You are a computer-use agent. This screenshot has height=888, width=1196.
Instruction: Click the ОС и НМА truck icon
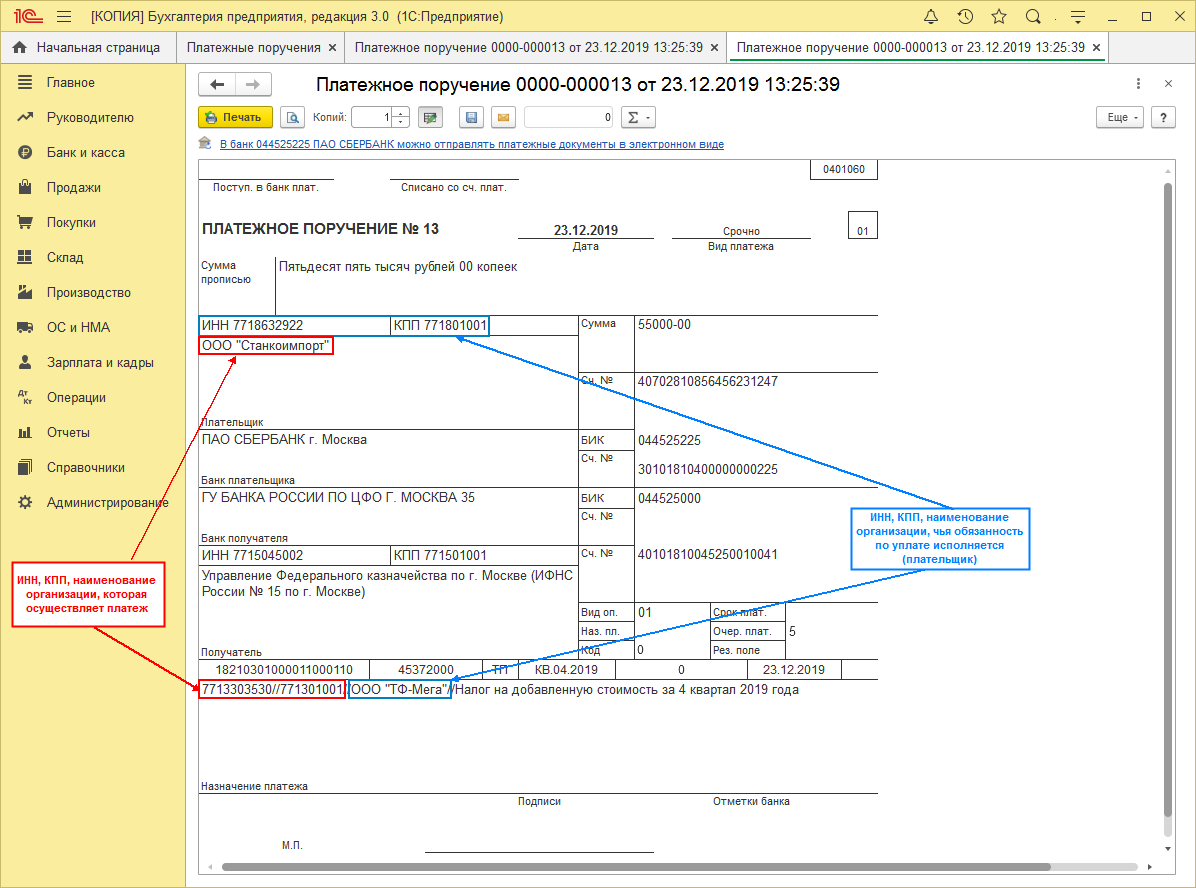[x=25, y=327]
